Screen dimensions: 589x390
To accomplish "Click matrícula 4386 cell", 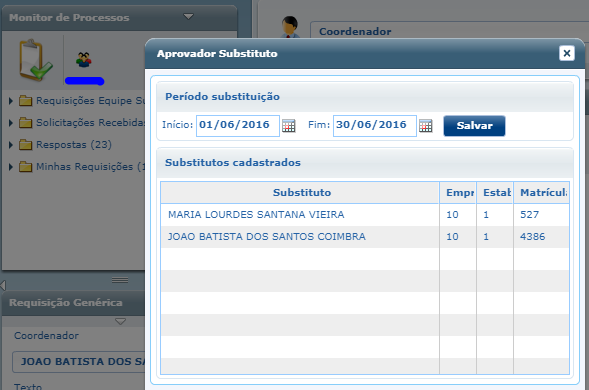I will tap(541, 237).
